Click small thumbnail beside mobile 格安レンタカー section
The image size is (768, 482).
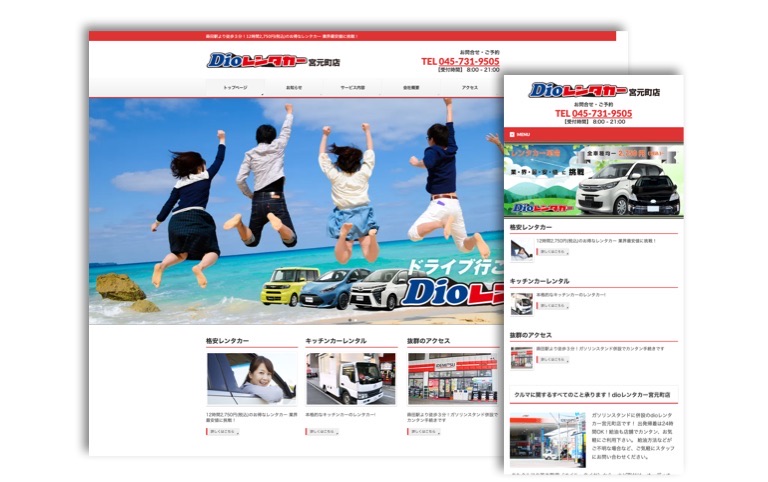pyautogui.click(x=521, y=250)
